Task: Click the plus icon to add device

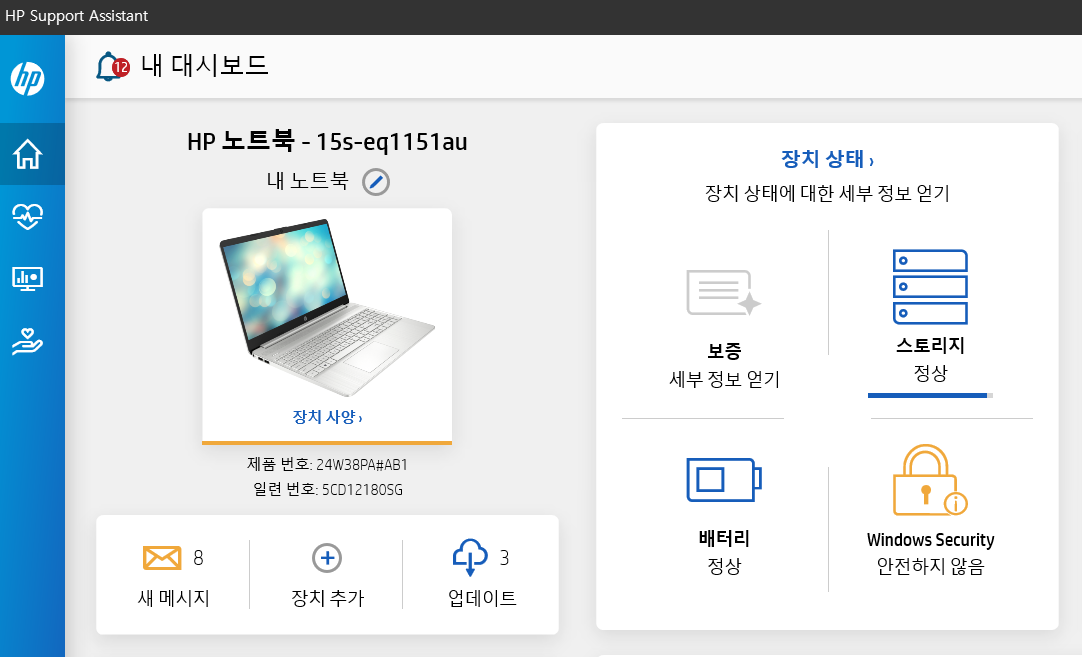Action: pos(327,558)
